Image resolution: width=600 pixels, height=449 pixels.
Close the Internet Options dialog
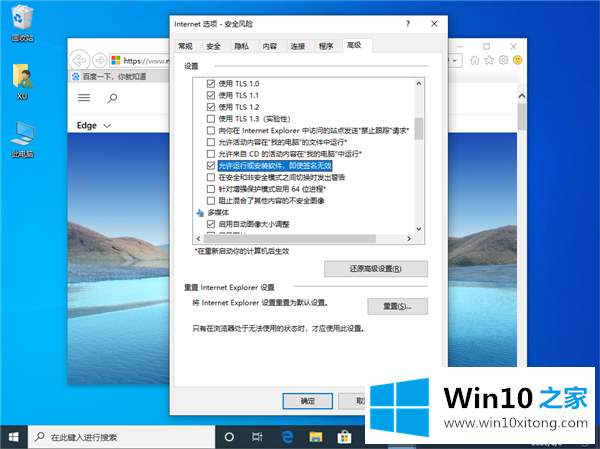434,24
